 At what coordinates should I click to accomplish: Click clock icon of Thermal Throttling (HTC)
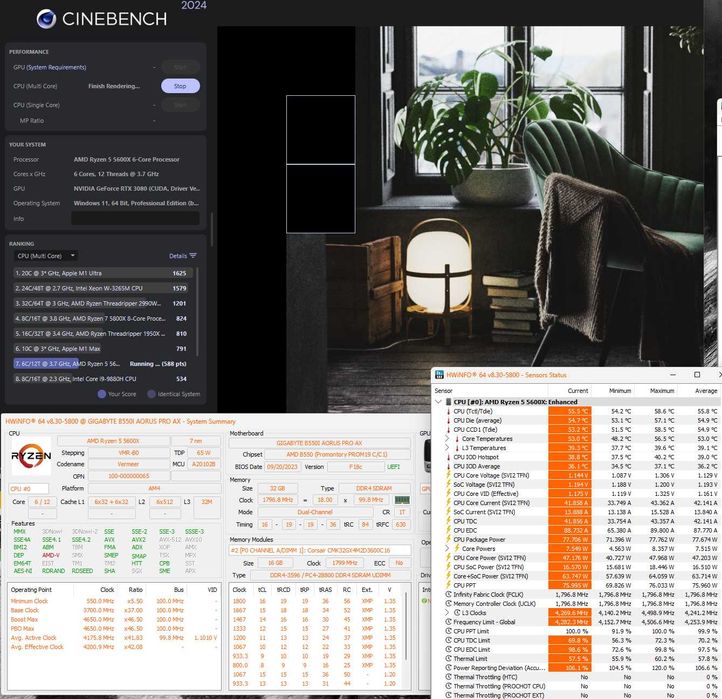click(x=448, y=677)
